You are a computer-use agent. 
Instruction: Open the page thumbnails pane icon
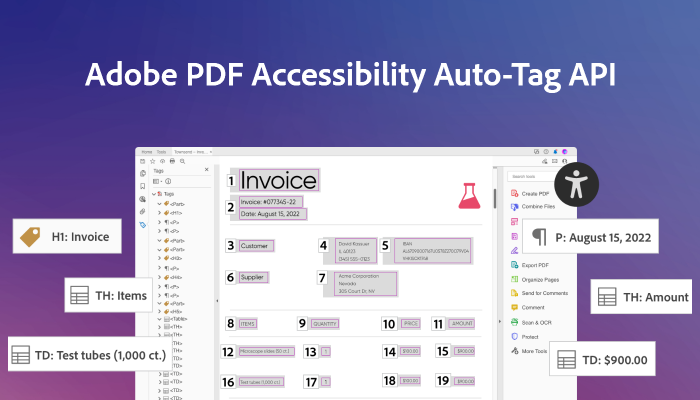point(143,173)
